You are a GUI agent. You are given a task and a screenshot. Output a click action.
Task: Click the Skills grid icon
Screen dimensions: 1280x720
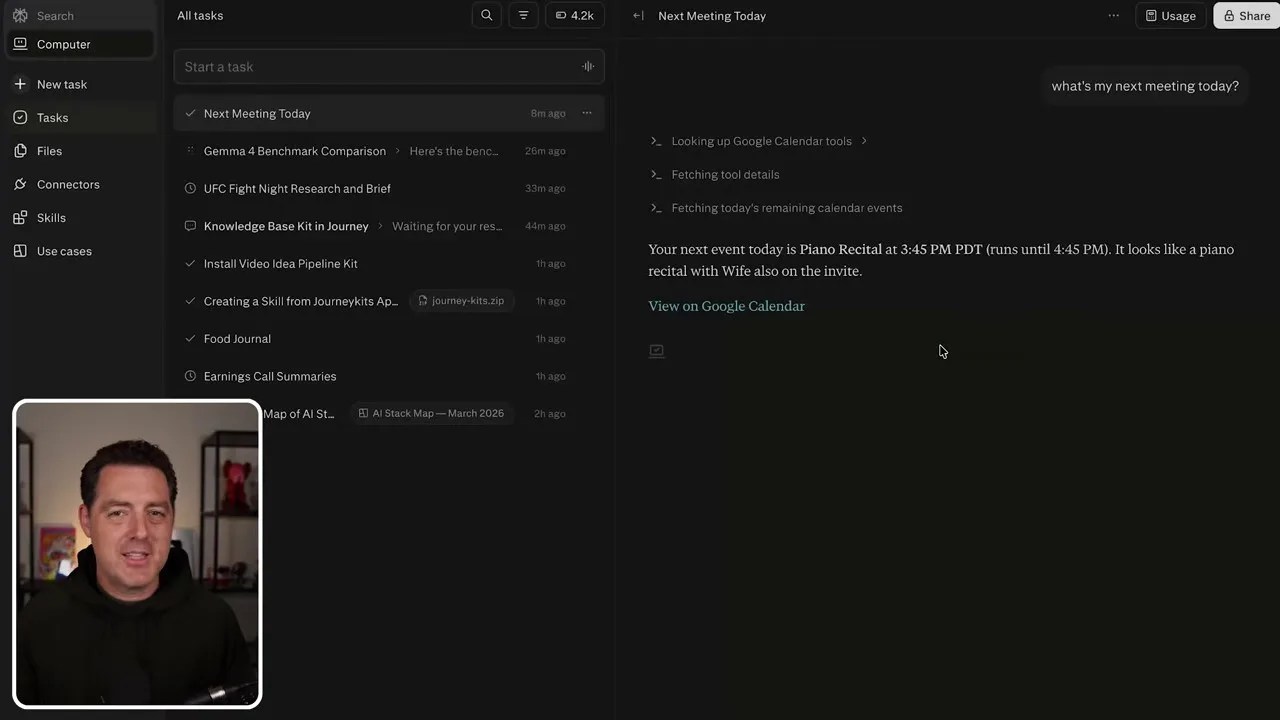click(20, 218)
